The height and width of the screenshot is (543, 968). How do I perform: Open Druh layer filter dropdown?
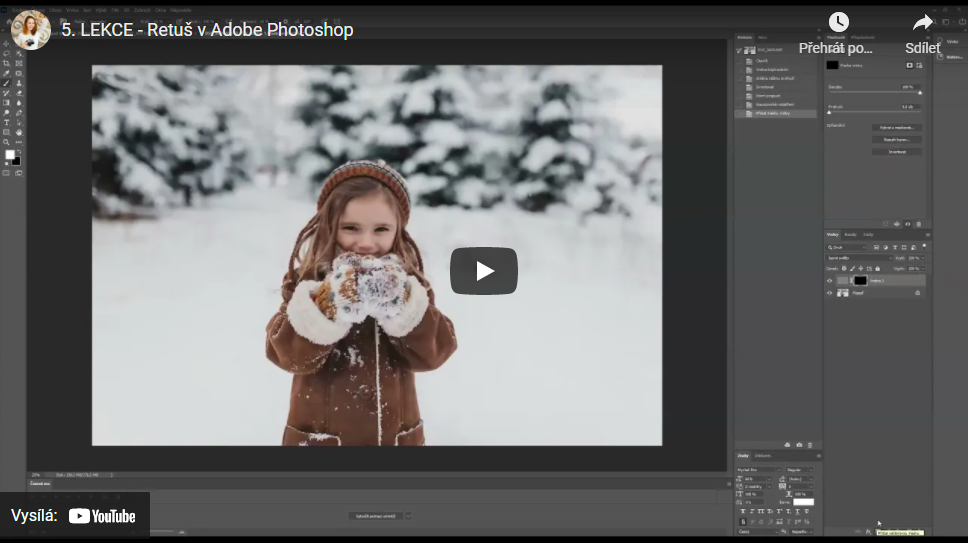pyautogui.click(x=846, y=247)
